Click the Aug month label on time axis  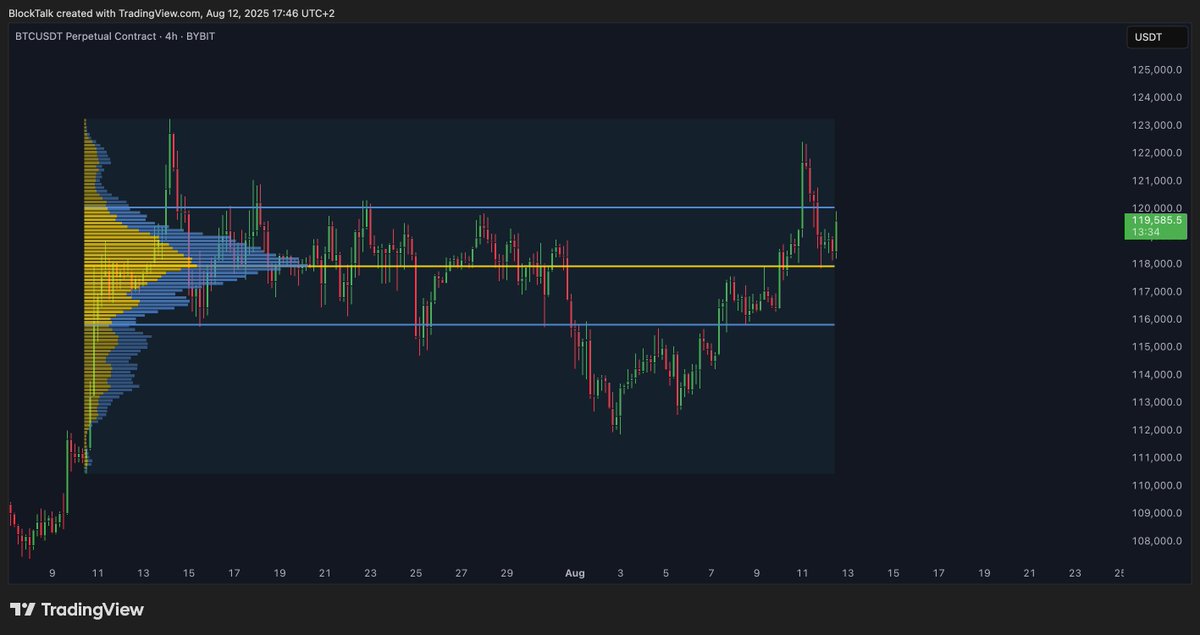[574, 574]
